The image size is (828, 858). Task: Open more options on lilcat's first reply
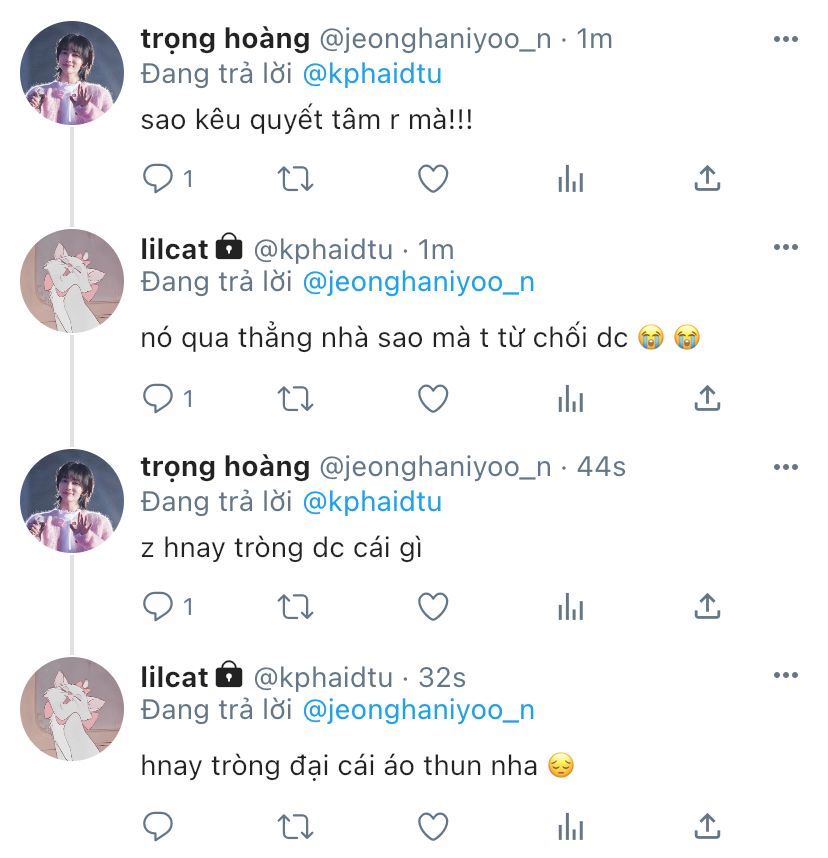(786, 248)
